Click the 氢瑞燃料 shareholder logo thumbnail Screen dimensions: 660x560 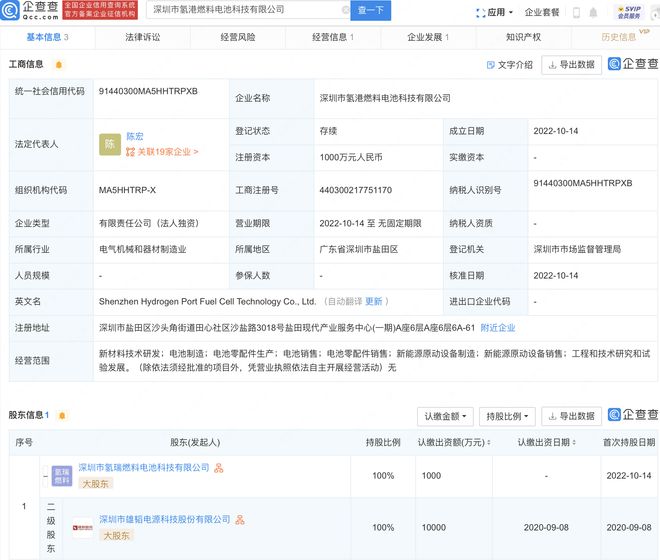(x=62, y=476)
